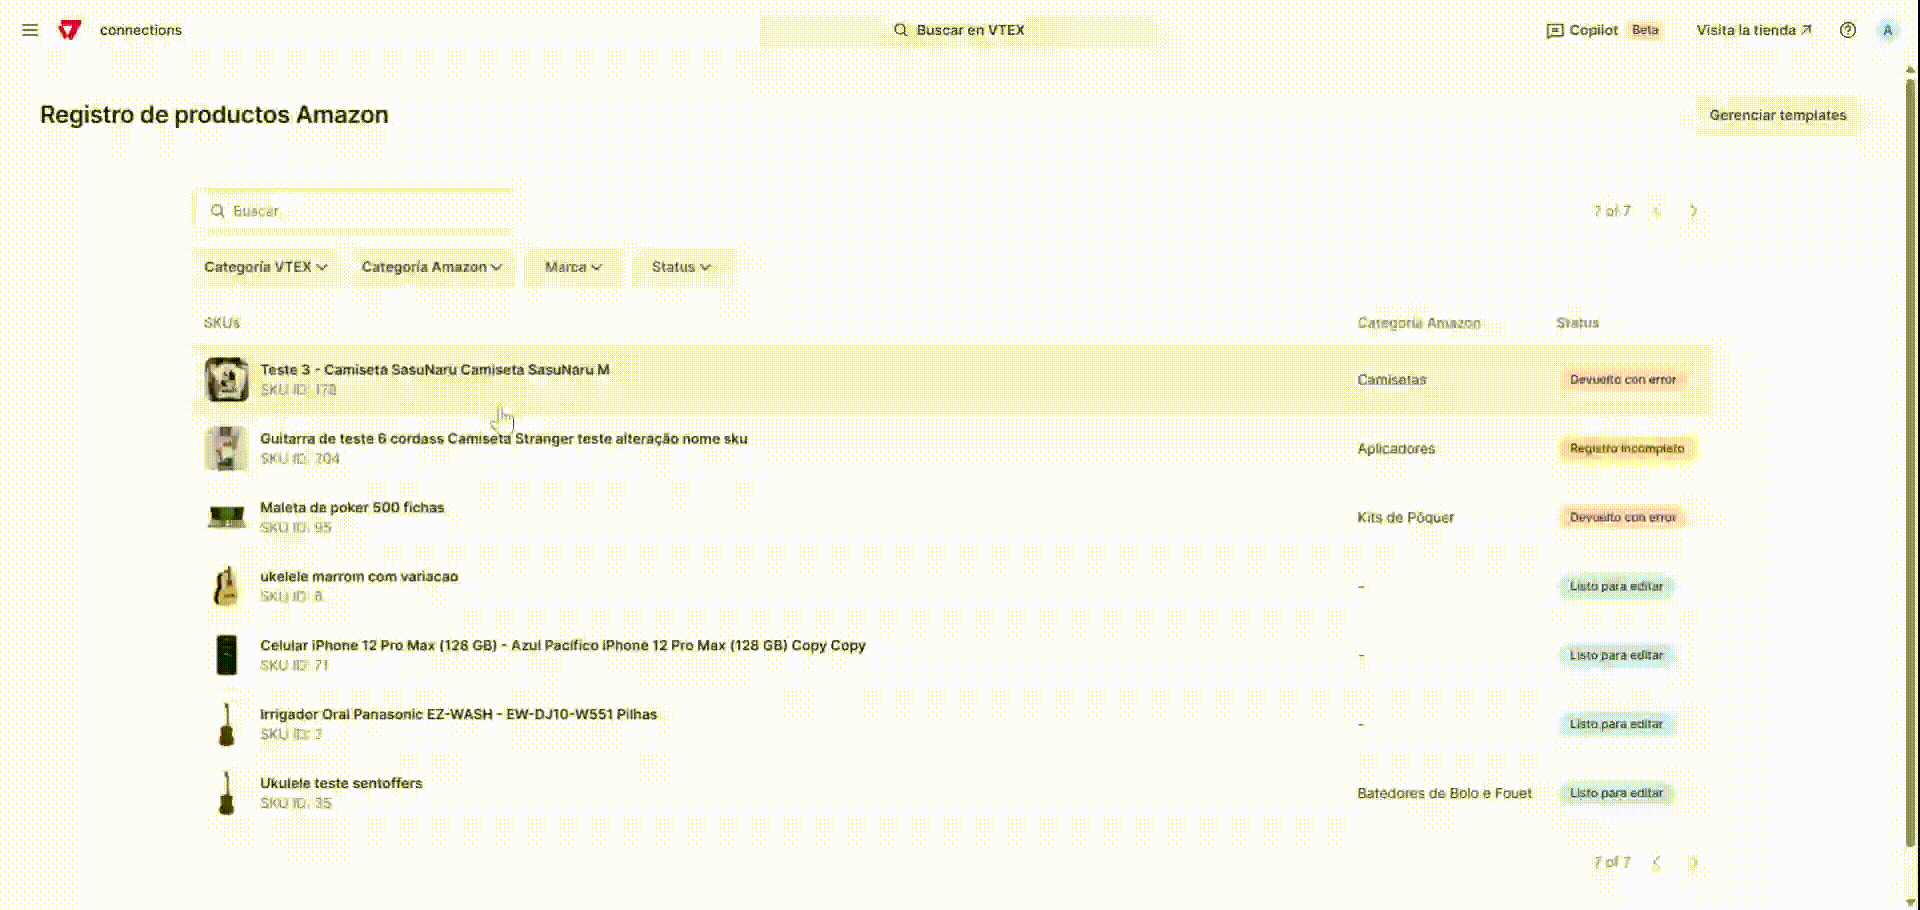Viewport: 1920px width, 910px height.
Task: Click bottom pagination next arrow
Action: pyautogui.click(x=1693, y=862)
